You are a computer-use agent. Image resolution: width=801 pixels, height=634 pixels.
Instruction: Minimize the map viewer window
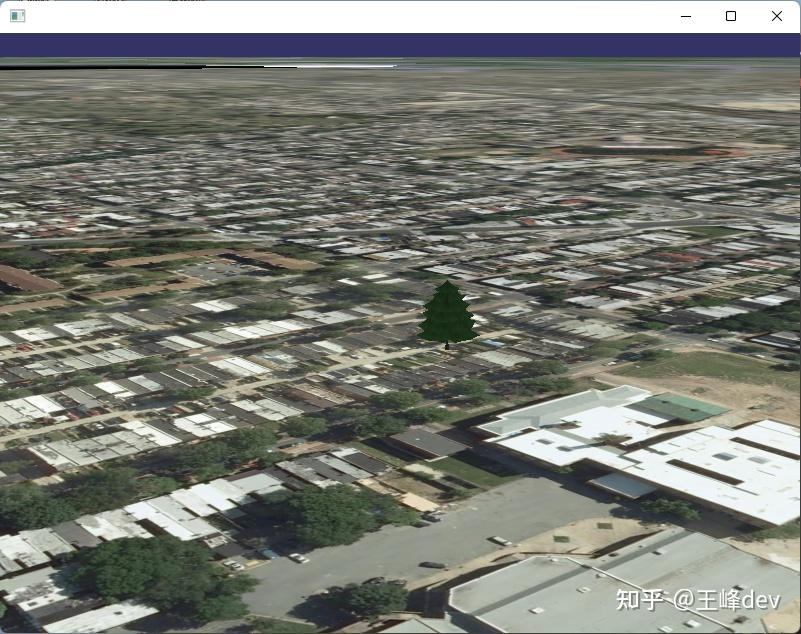(685, 16)
